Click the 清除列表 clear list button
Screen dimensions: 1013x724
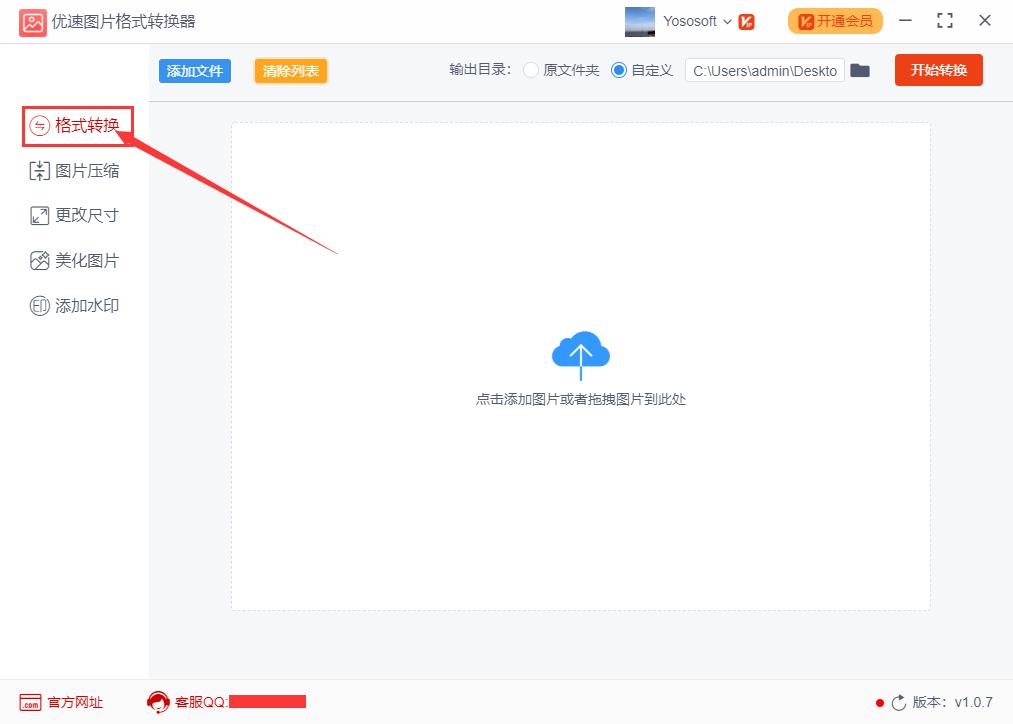pyautogui.click(x=290, y=70)
